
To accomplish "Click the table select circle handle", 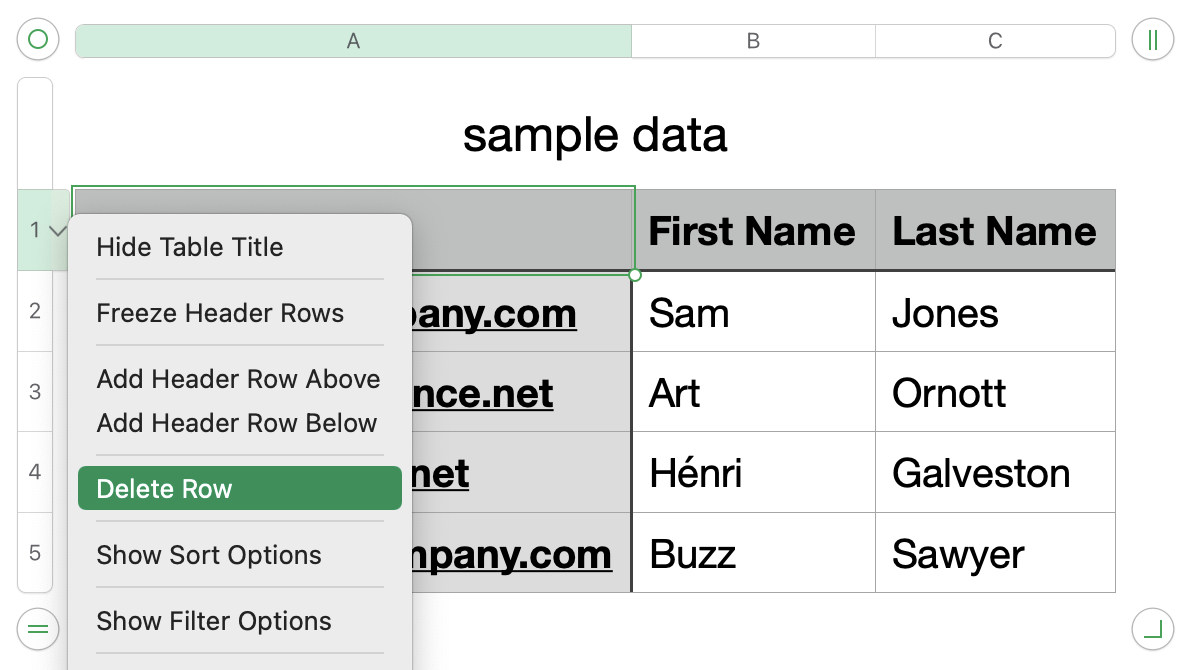I will 38,39.
